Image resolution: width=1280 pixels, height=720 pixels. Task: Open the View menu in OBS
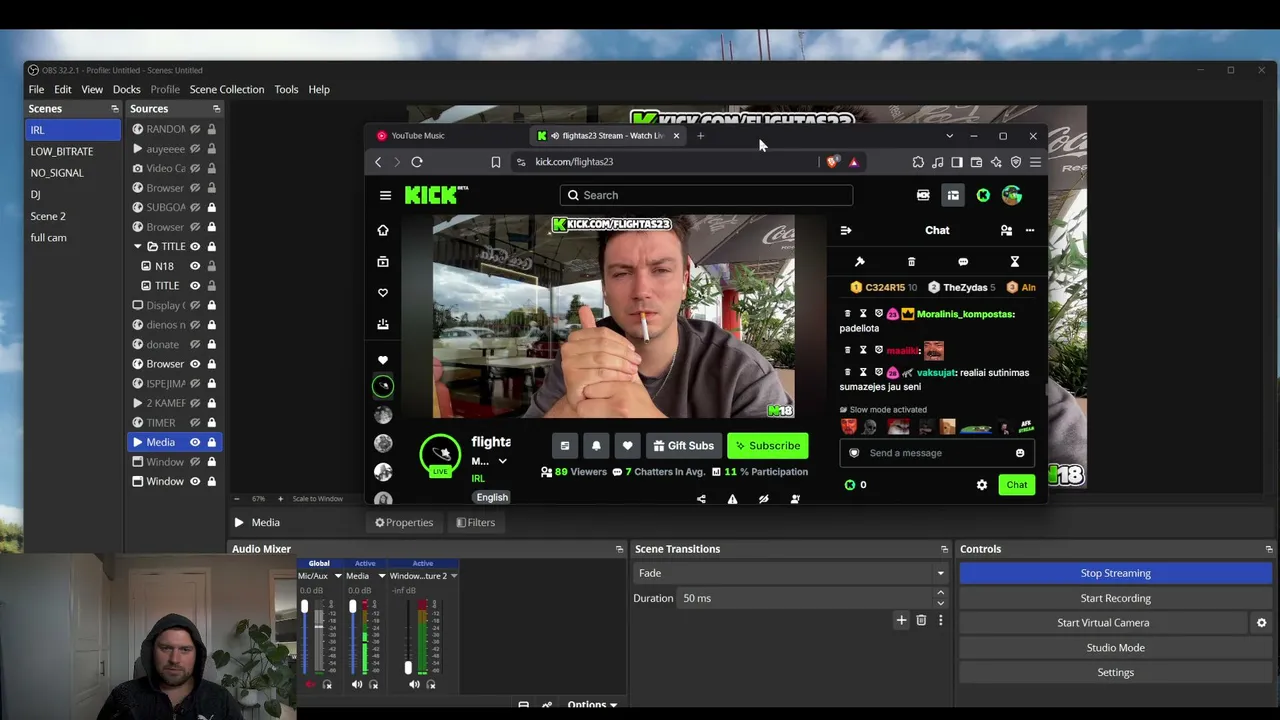92,90
